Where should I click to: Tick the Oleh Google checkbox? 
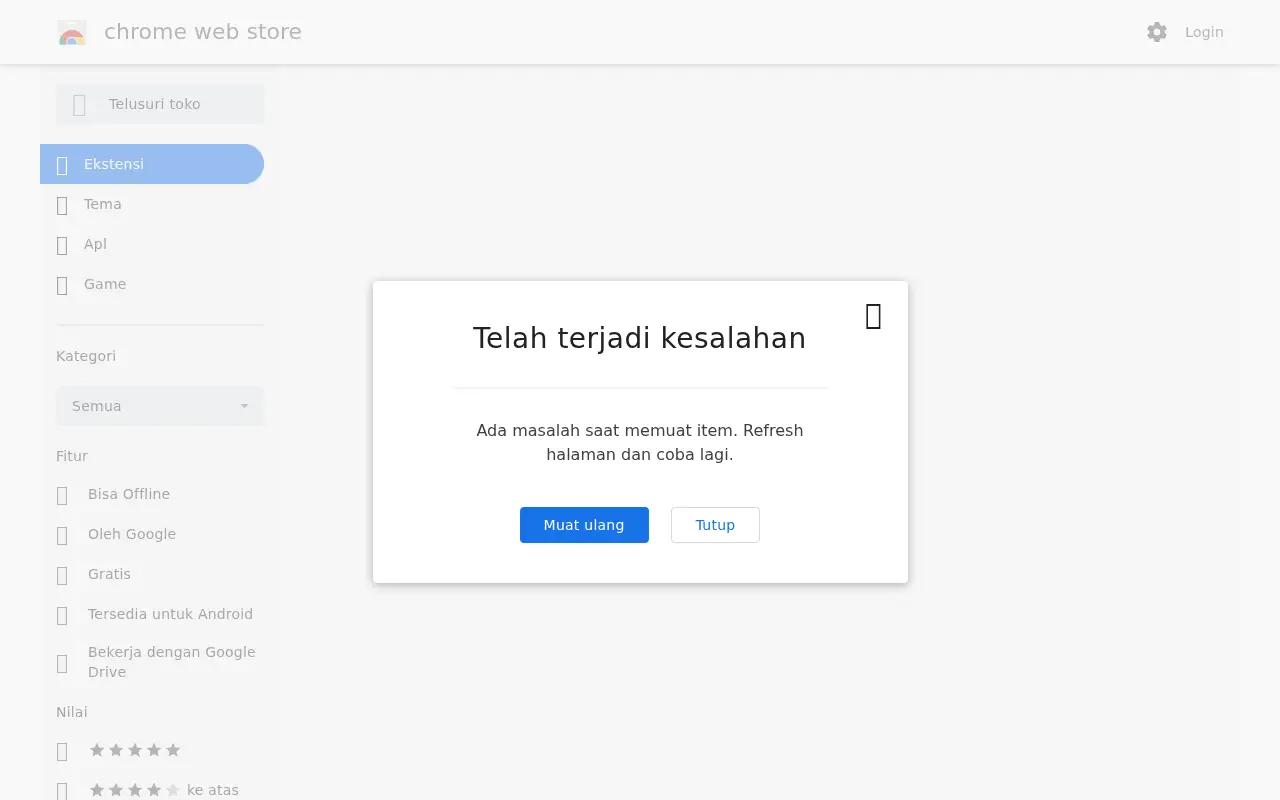pos(62,535)
